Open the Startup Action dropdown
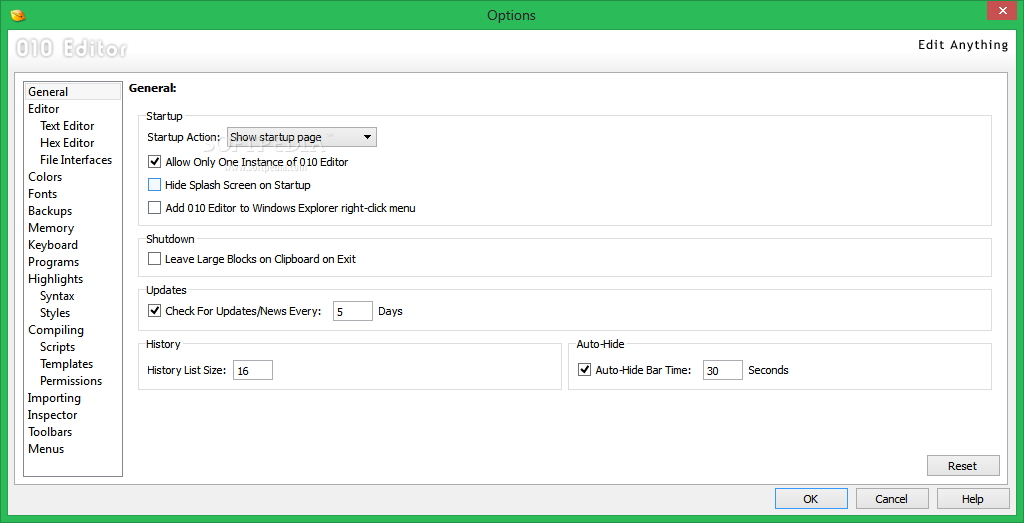The width and height of the screenshot is (1024, 523). pyautogui.click(x=302, y=137)
